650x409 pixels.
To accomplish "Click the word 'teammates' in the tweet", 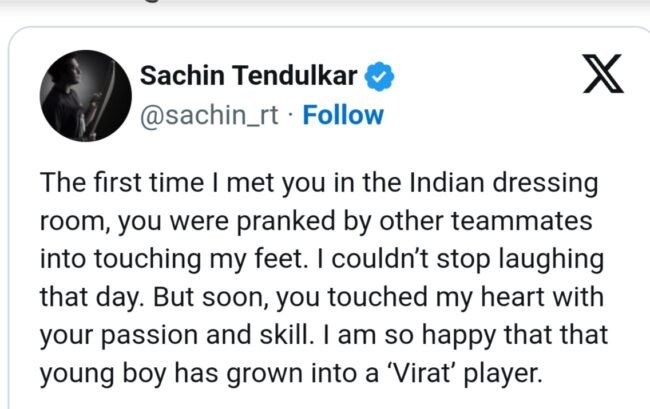I will (x=521, y=221).
